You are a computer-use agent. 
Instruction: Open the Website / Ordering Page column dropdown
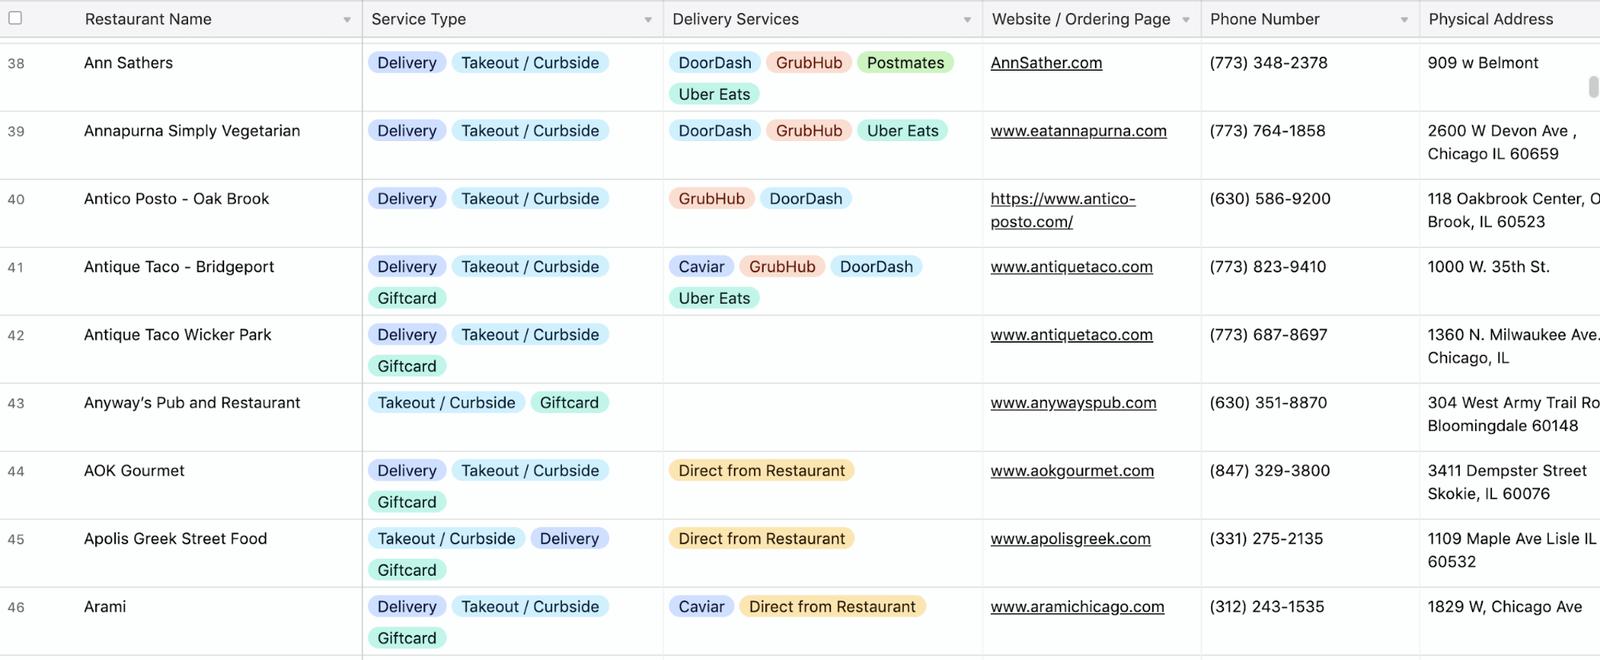(x=1186, y=20)
